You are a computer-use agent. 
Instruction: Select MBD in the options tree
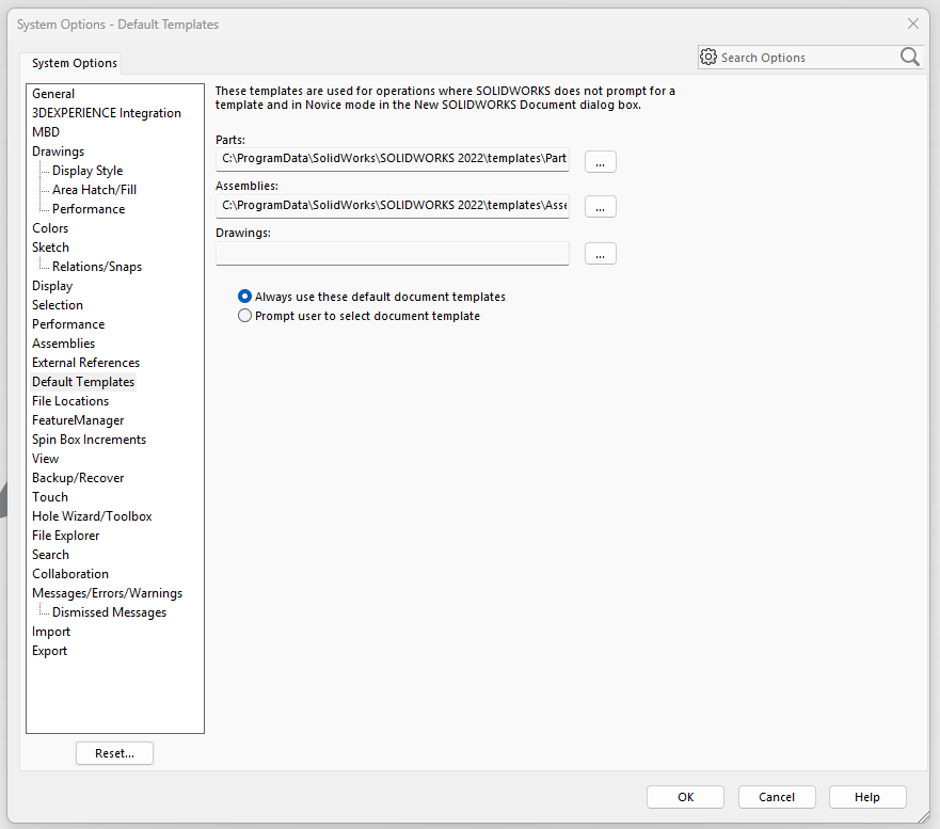point(46,132)
